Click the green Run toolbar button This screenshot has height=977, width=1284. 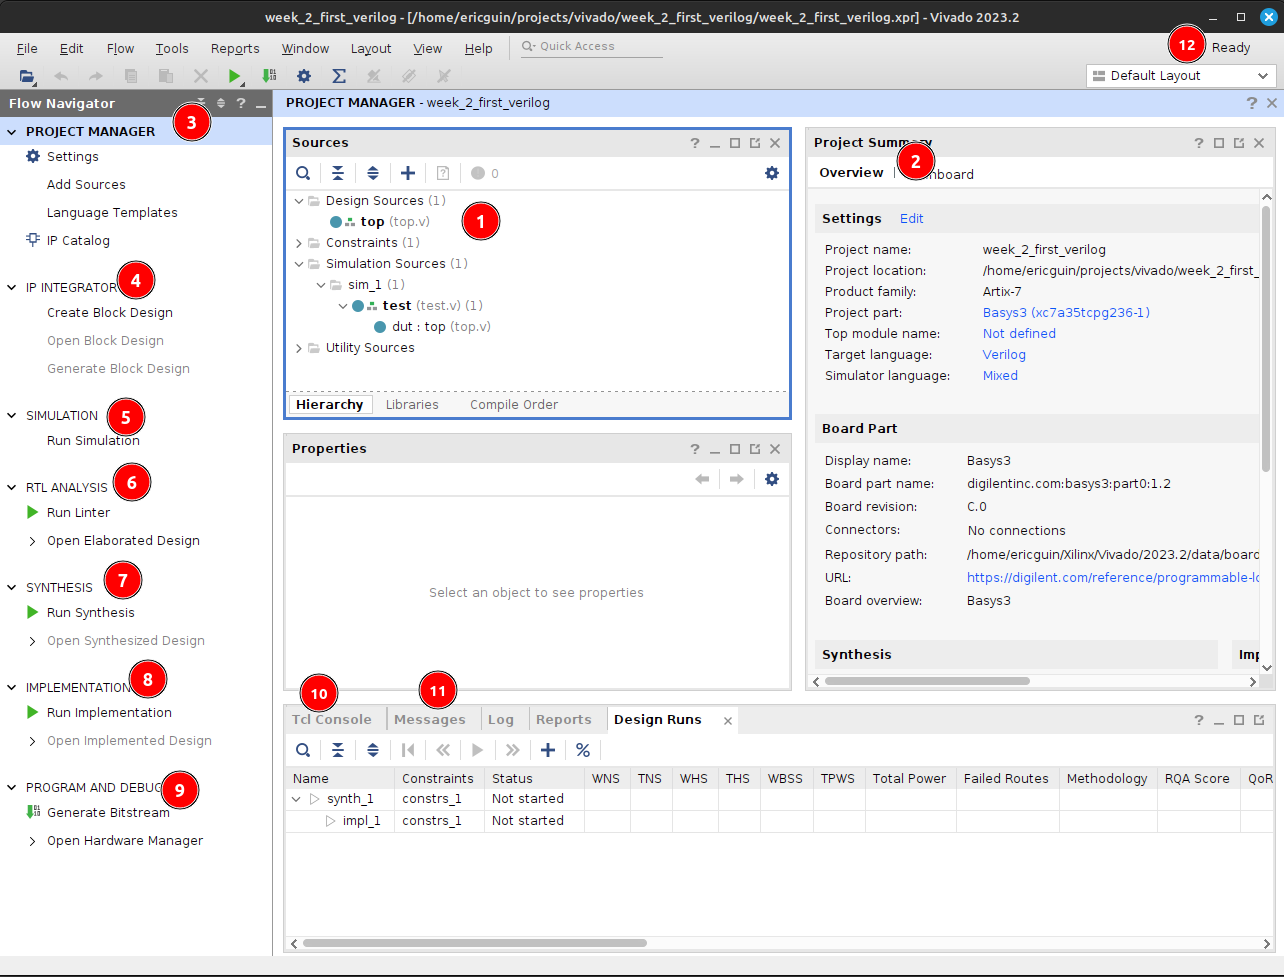(234, 76)
